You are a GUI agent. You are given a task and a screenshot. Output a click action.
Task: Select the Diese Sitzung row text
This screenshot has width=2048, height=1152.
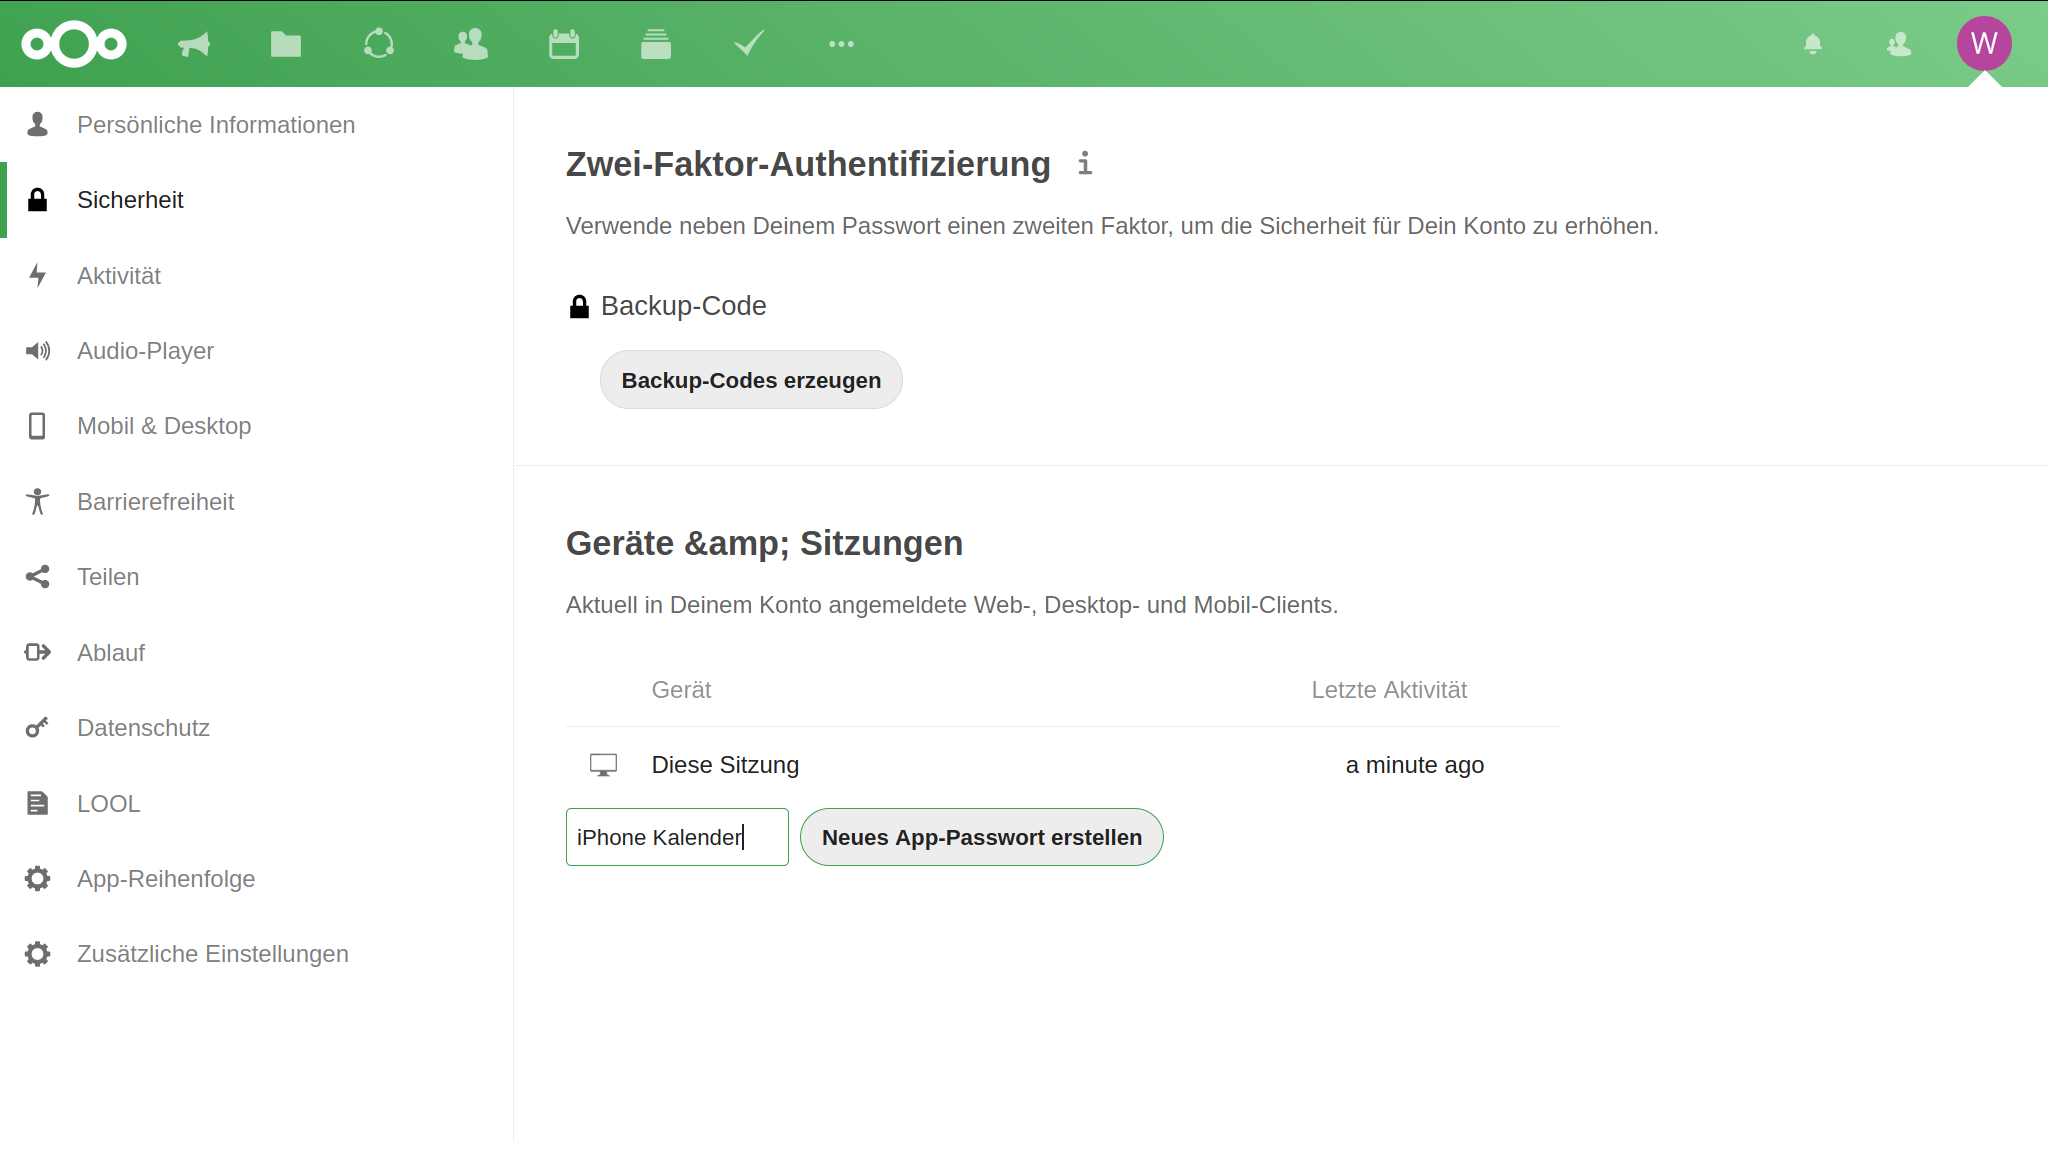click(x=725, y=765)
